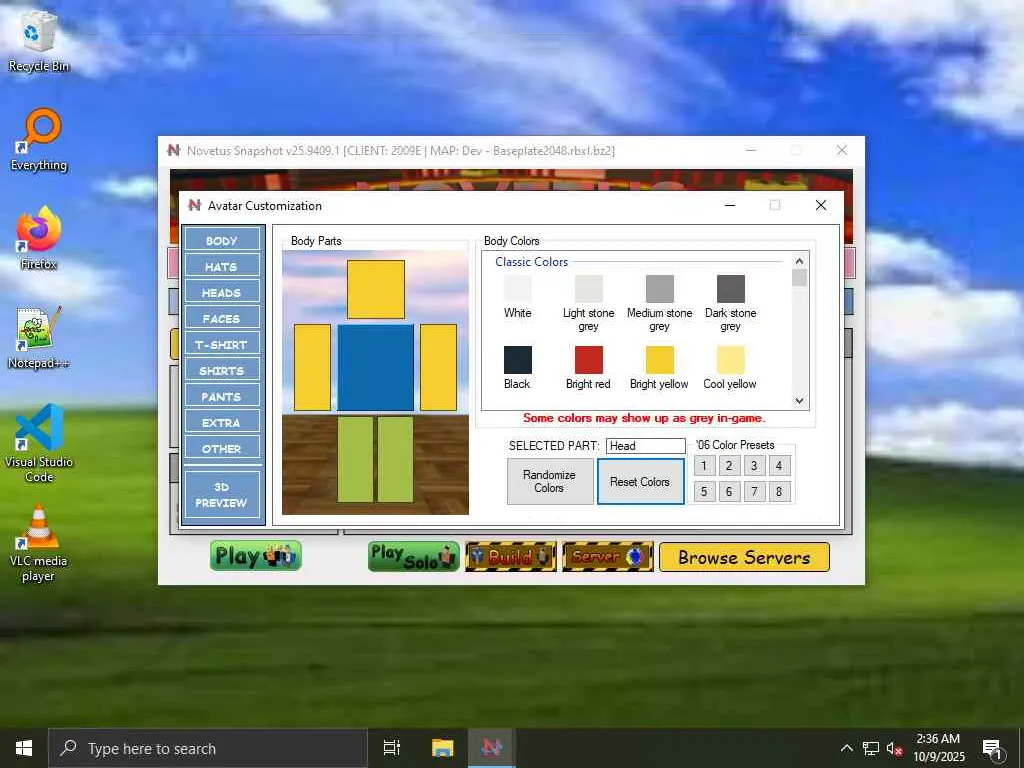
Task: Apply '06 color preset 2
Action: pos(729,466)
